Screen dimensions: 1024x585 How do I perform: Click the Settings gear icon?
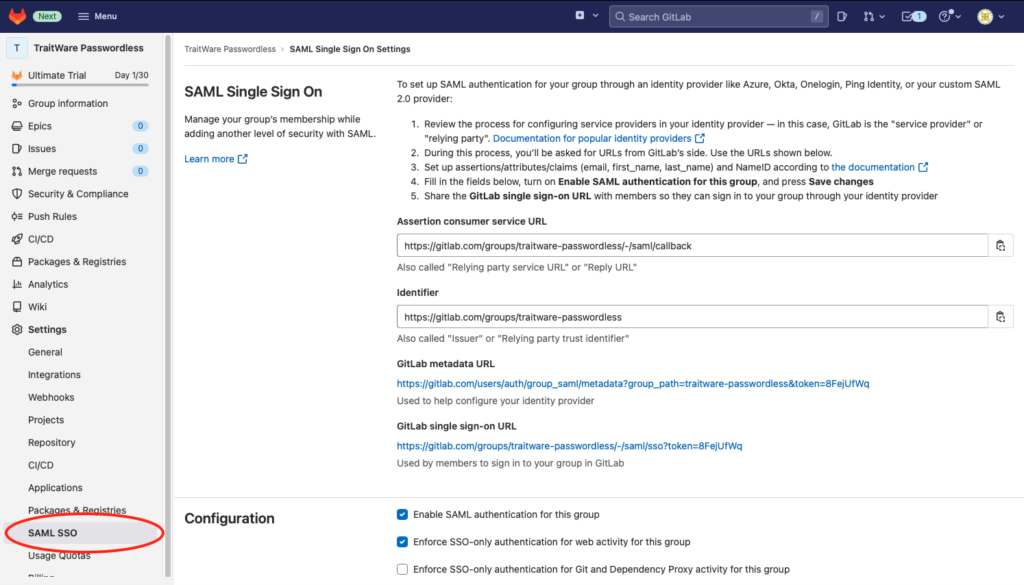(17, 330)
